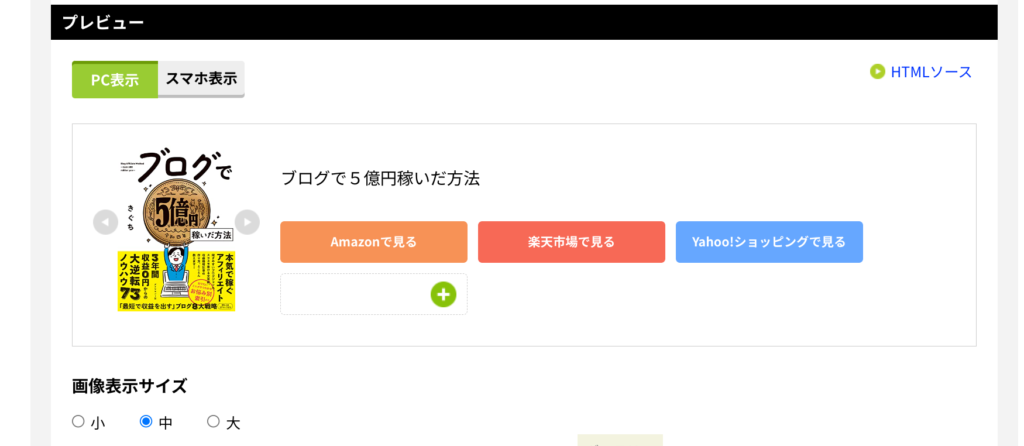The height and width of the screenshot is (446, 1024).
Task: Click the green play icon beside HTMLソース
Action: tap(877, 71)
